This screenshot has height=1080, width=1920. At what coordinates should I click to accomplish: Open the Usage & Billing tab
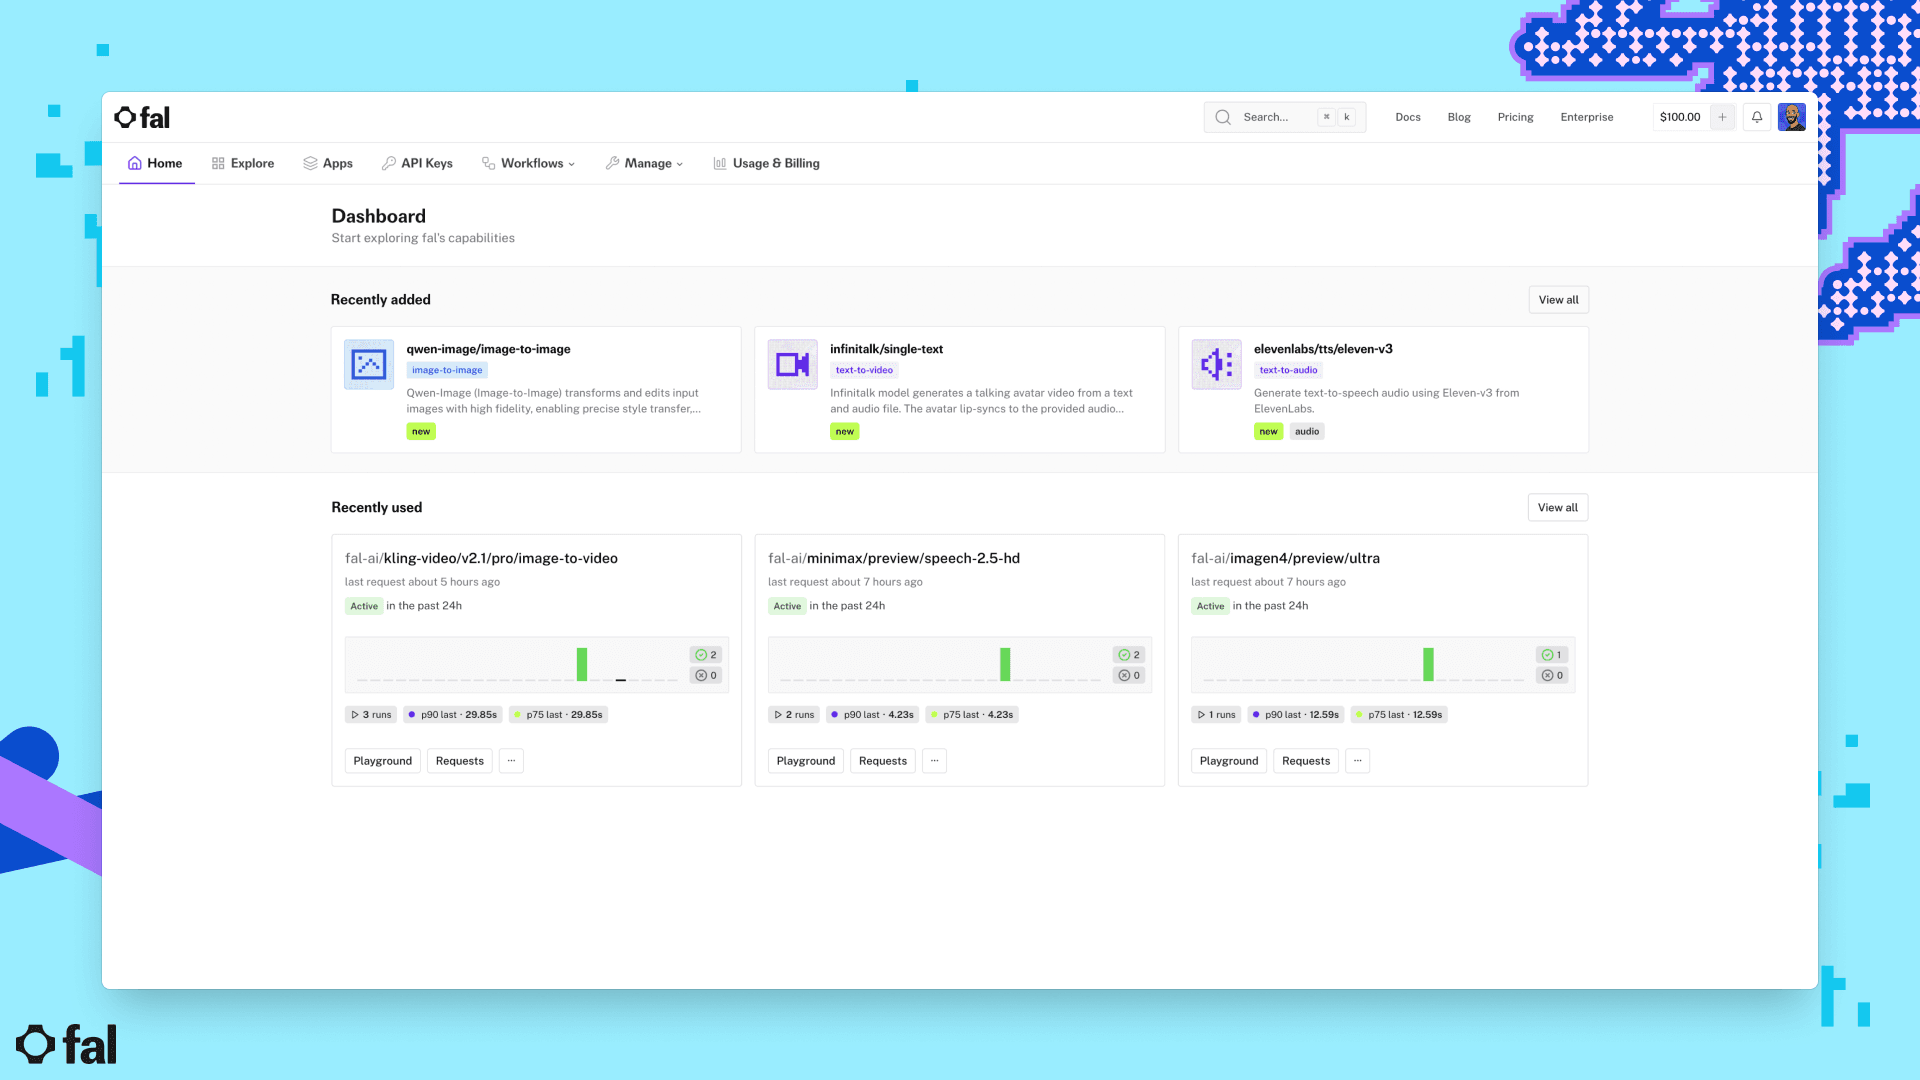tap(766, 163)
